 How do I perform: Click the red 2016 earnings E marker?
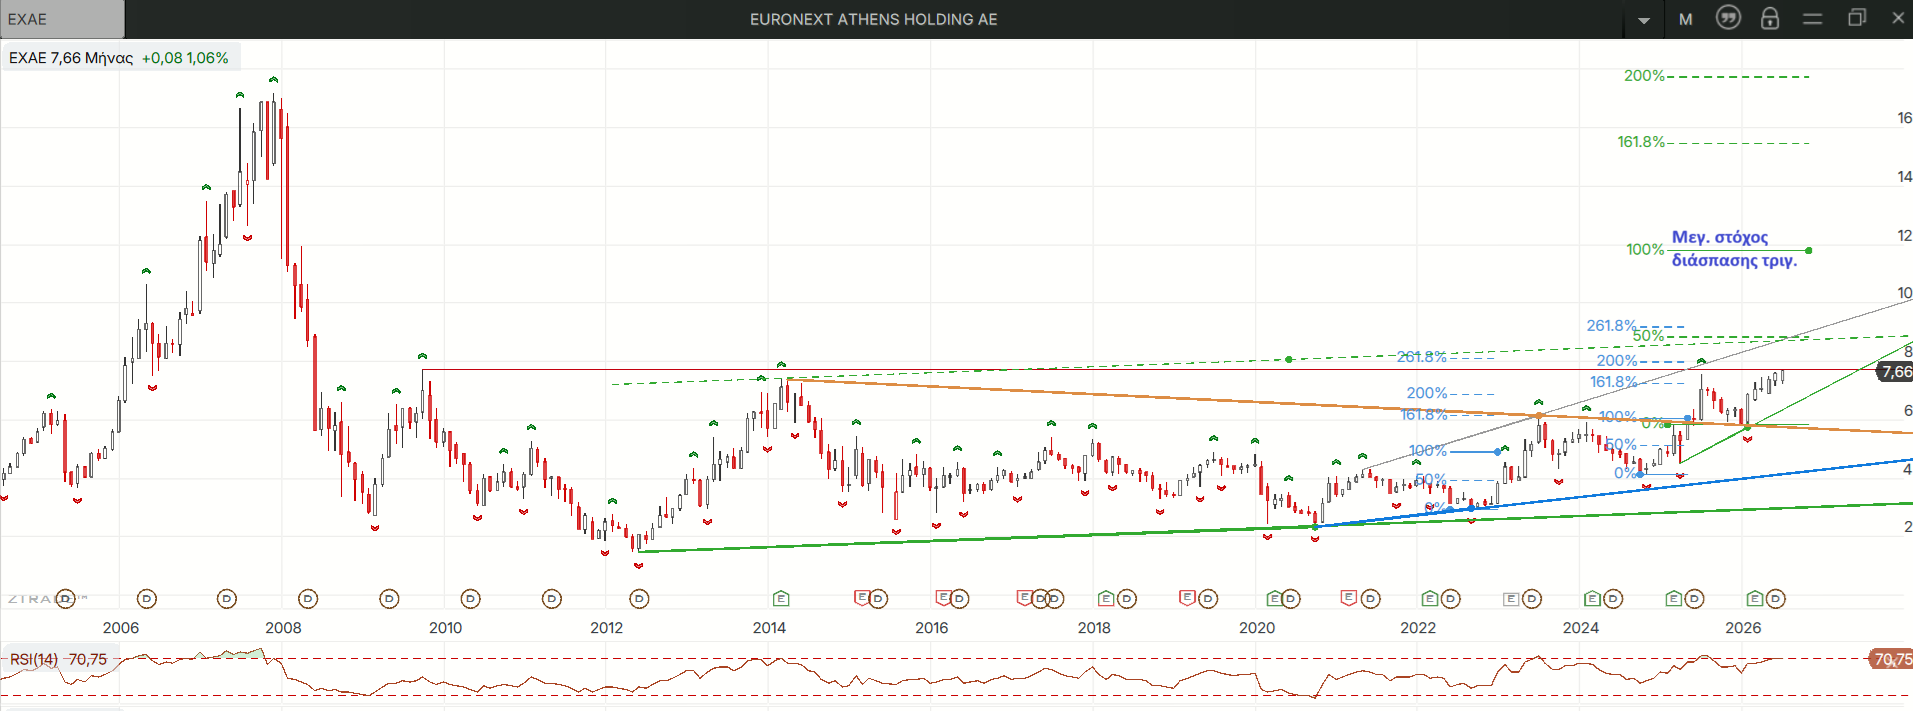pos(943,598)
